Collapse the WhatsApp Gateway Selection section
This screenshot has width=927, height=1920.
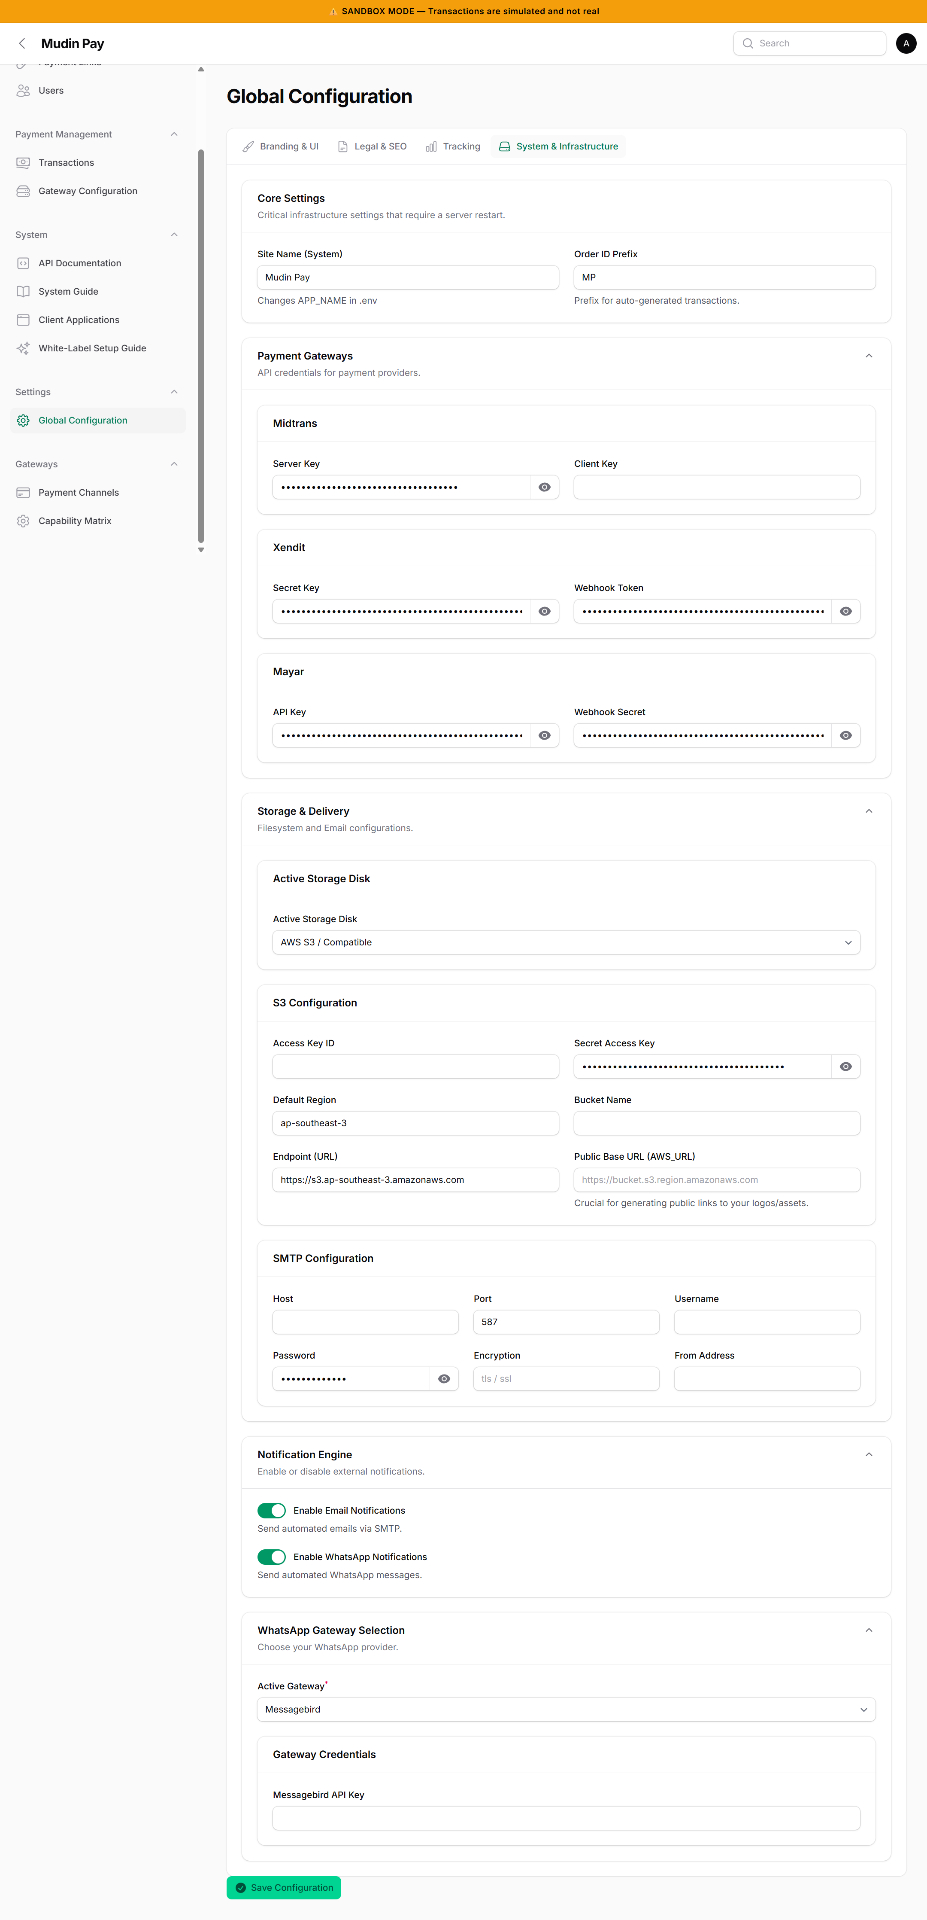click(868, 1630)
